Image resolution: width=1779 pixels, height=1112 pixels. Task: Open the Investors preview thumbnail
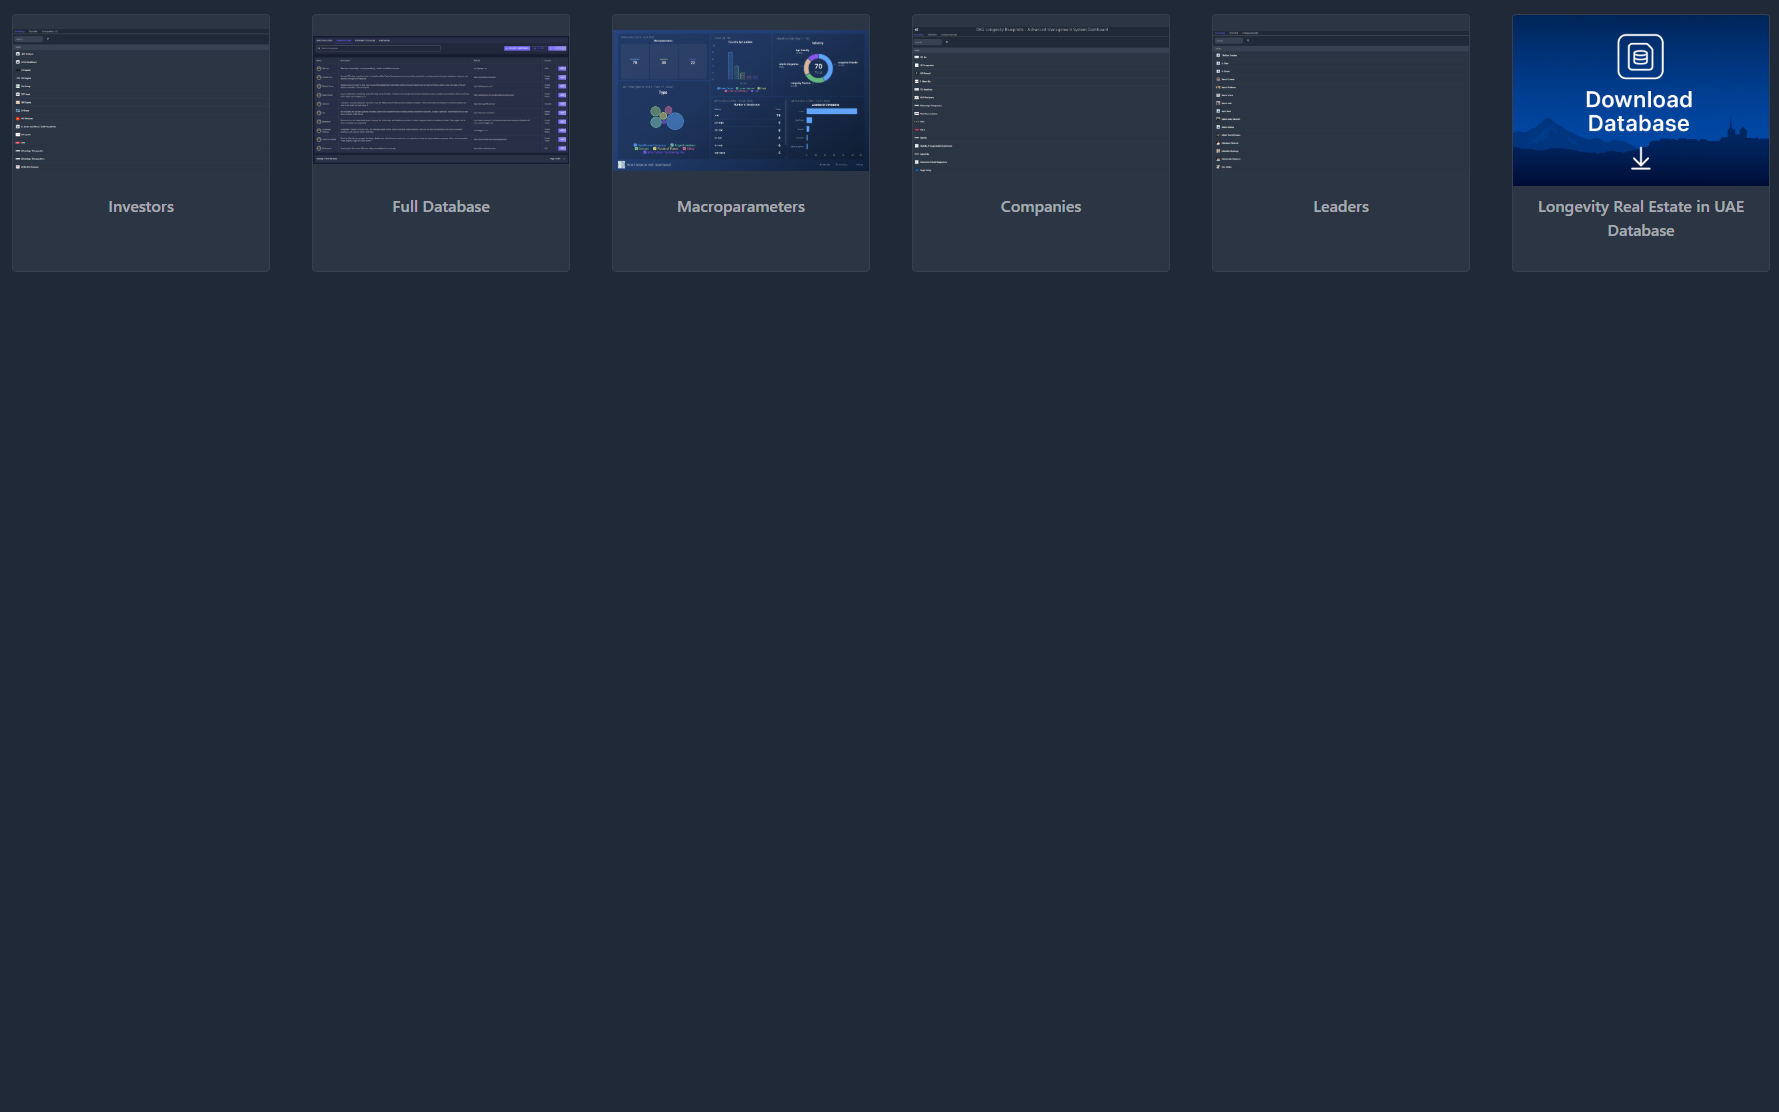click(141, 100)
